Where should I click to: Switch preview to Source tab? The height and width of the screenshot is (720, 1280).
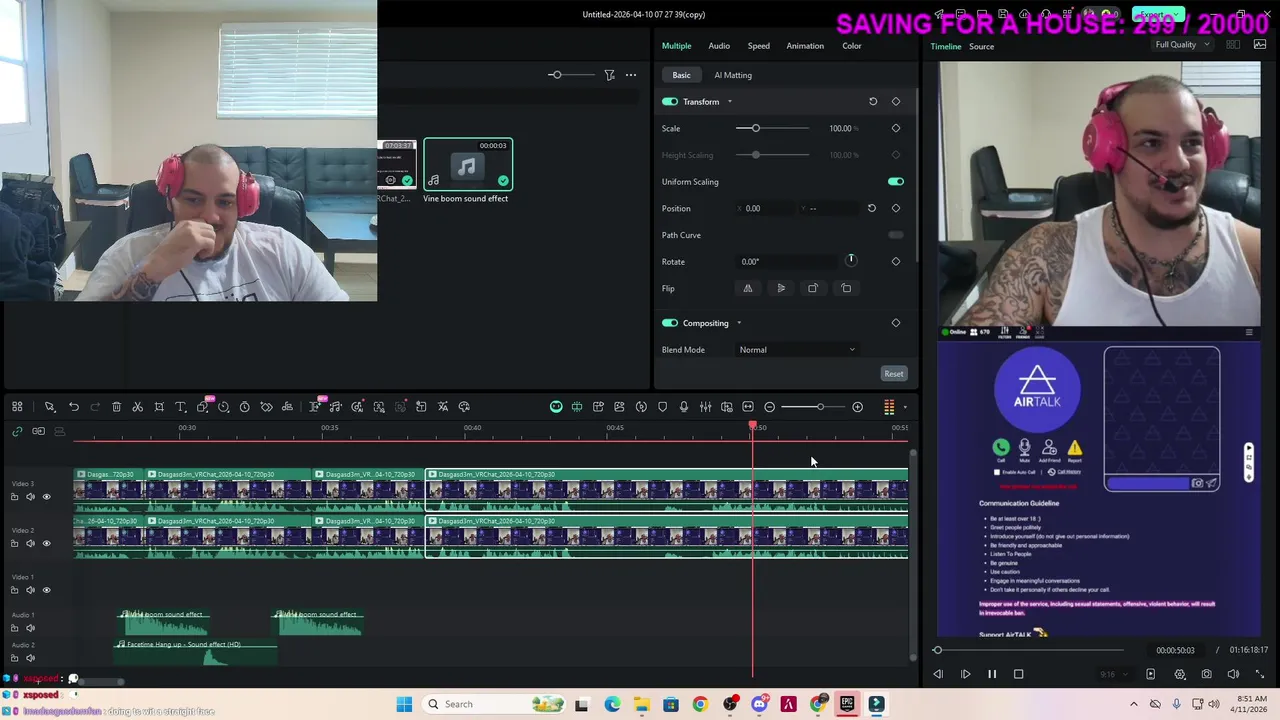click(x=981, y=47)
